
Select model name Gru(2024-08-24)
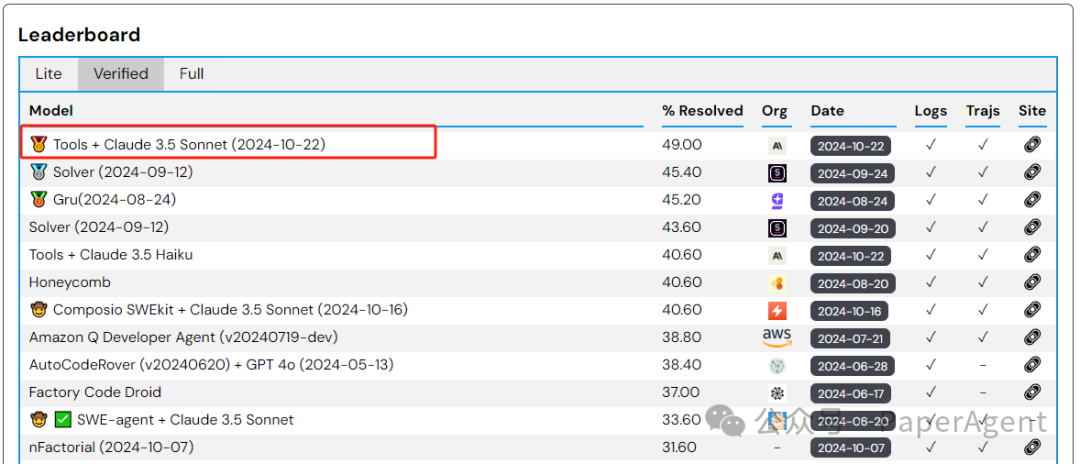[114, 200]
